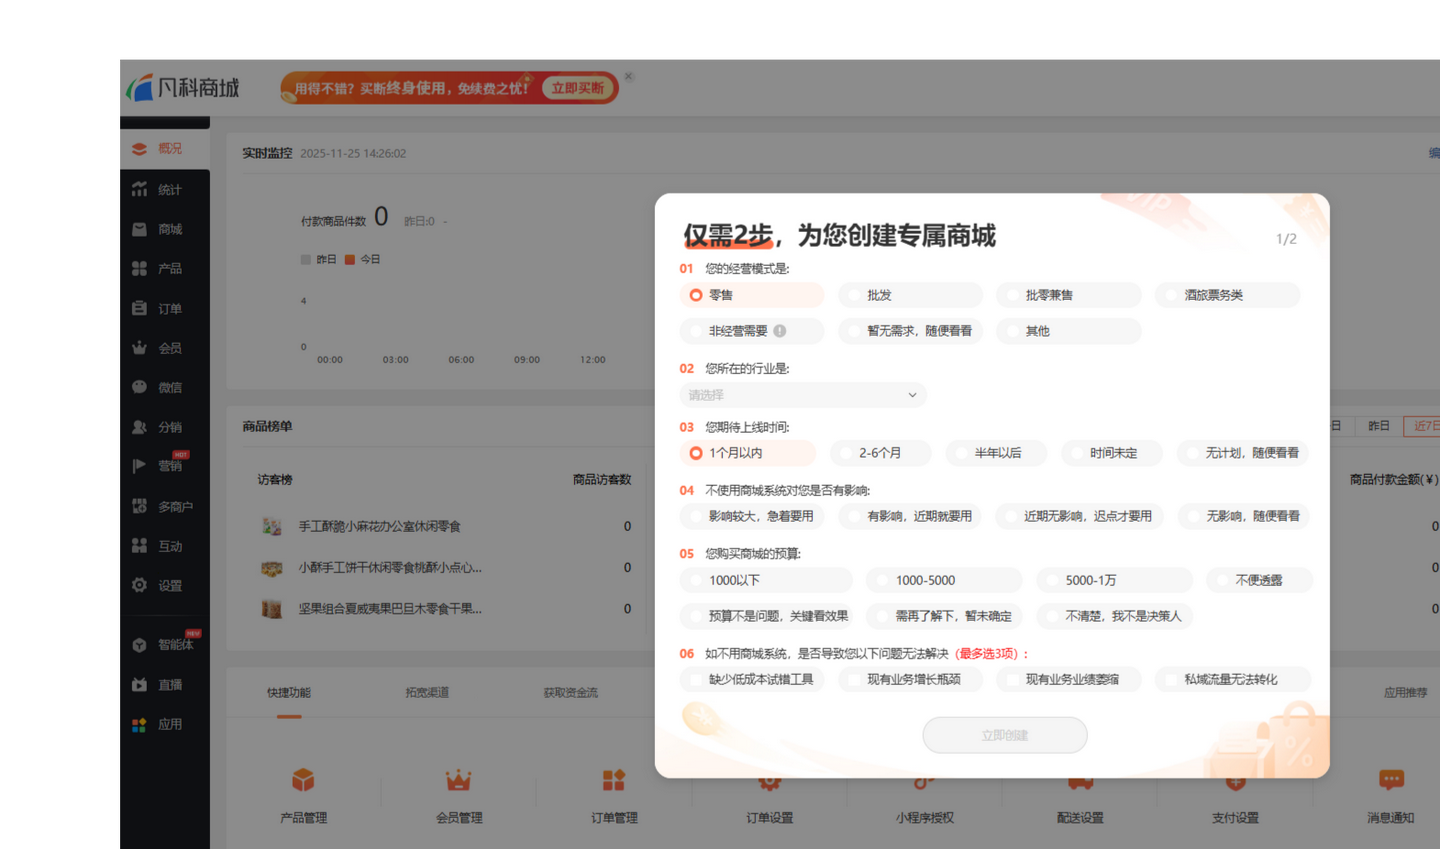Open 订单 via its sidebar icon
This screenshot has height=849, width=1440.
pyautogui.click(x=139, y=308)
